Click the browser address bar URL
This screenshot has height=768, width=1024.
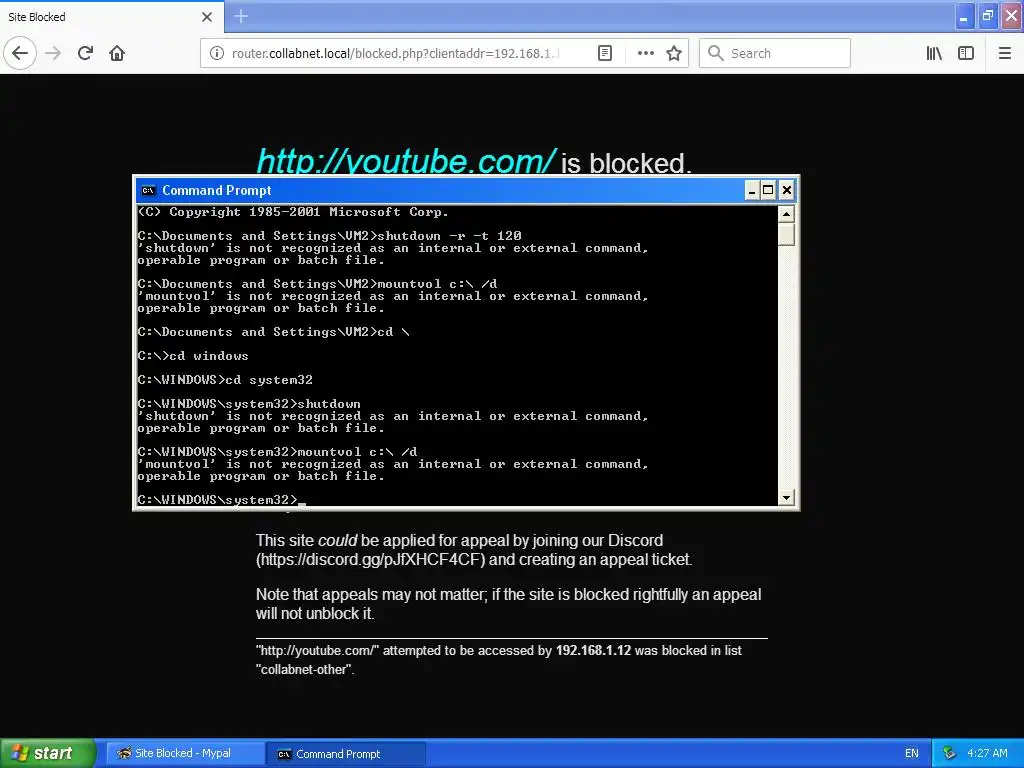396,54
